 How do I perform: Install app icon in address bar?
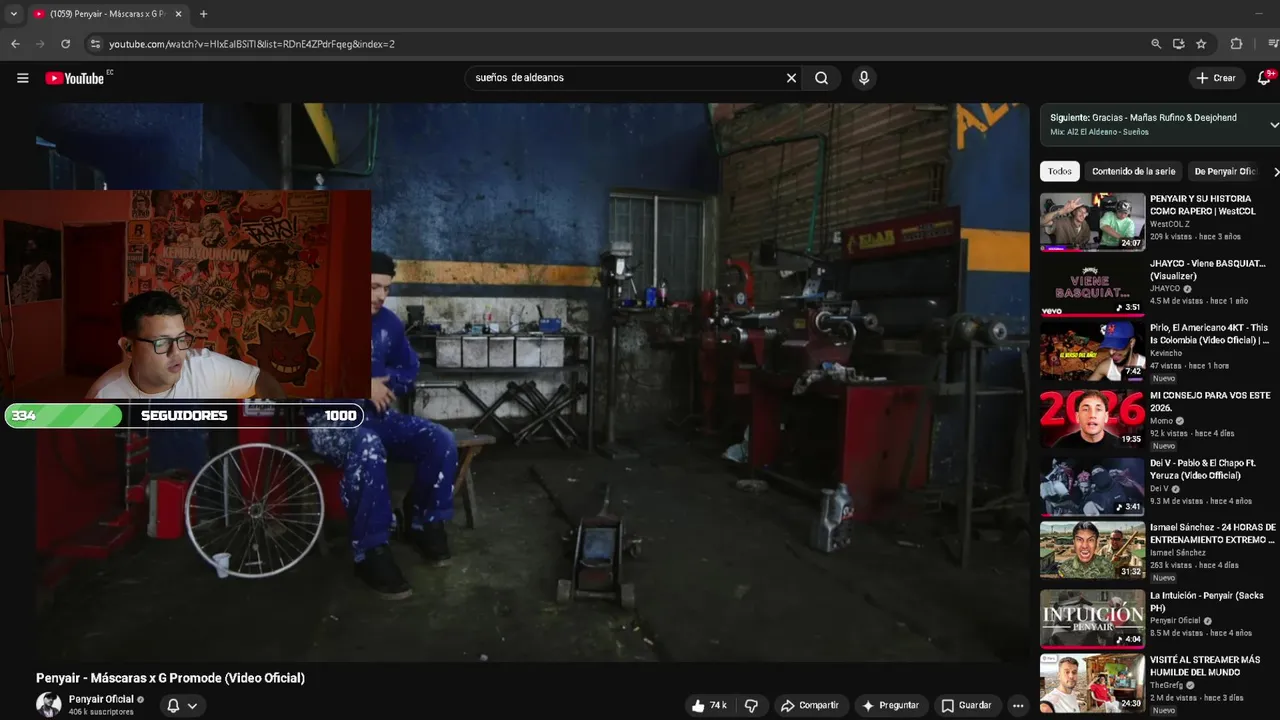(1179, 44)
